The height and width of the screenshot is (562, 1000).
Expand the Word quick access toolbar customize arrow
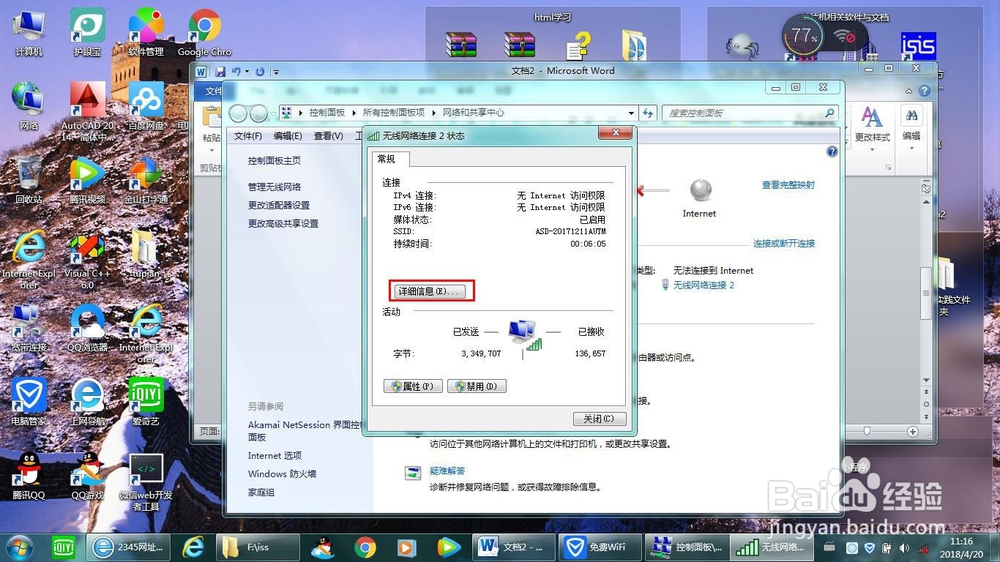[x=276, y=72]
